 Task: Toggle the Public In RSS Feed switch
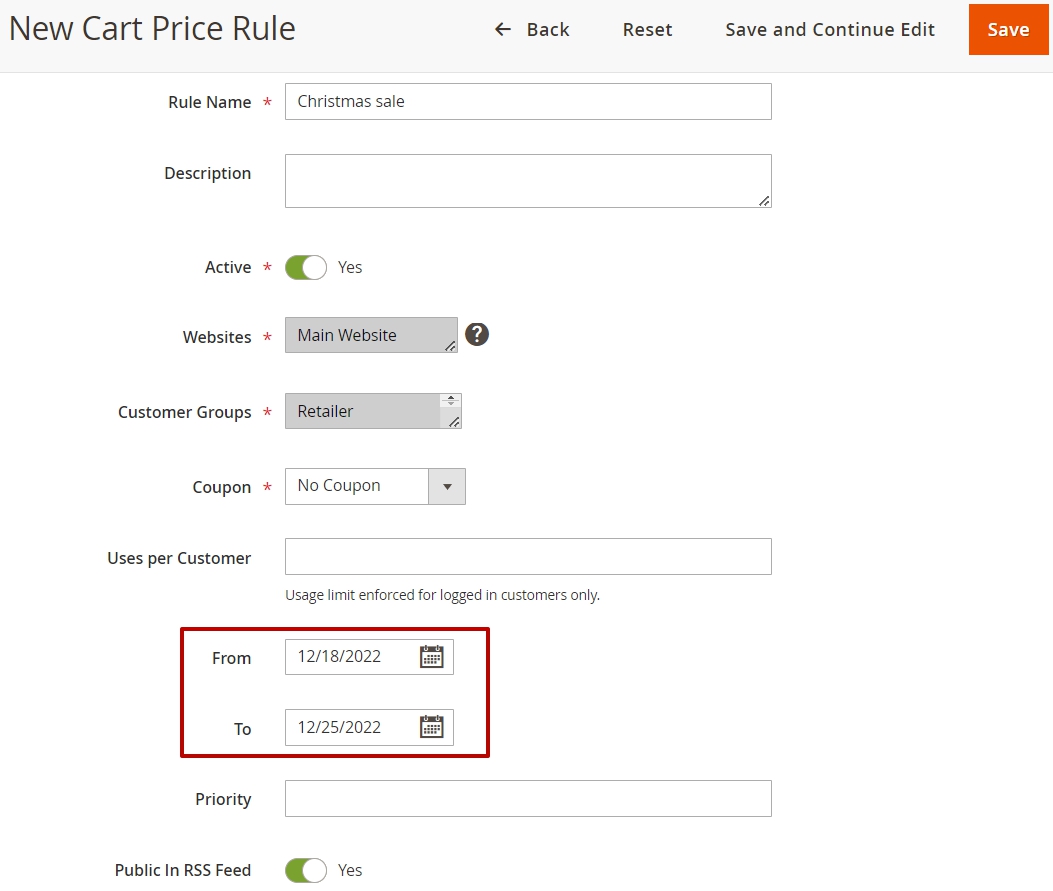[x=306, y=870]
